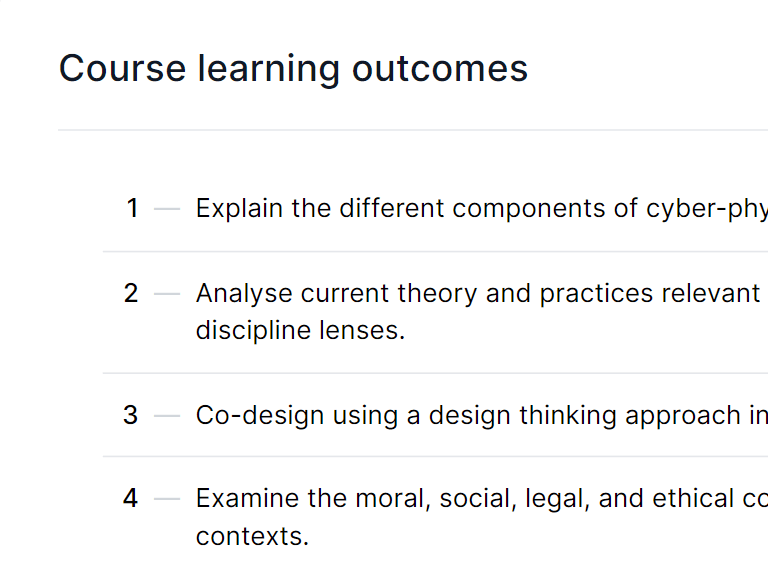Click the dash beside outcome number 4
Viewport: 768px width, 576px height.
[x=167, y=499]
